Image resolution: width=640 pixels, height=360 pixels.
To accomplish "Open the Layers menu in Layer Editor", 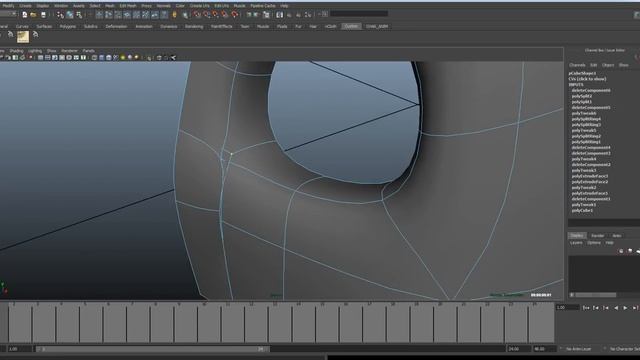I will coord(576,242).
